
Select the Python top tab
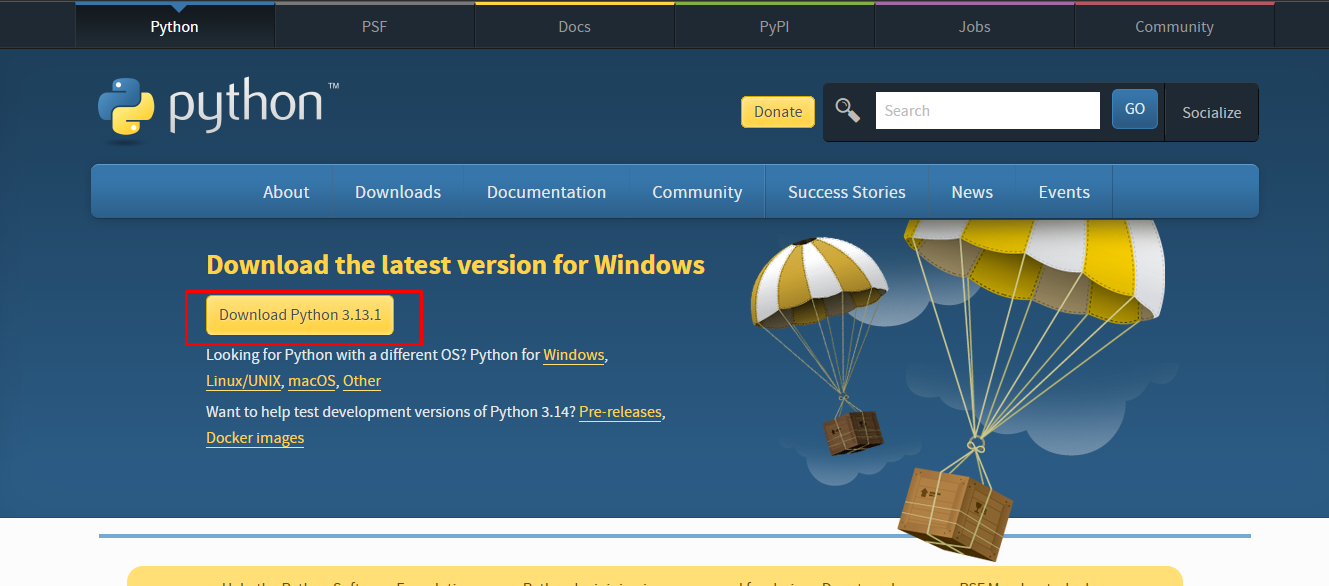coord(175,26)
